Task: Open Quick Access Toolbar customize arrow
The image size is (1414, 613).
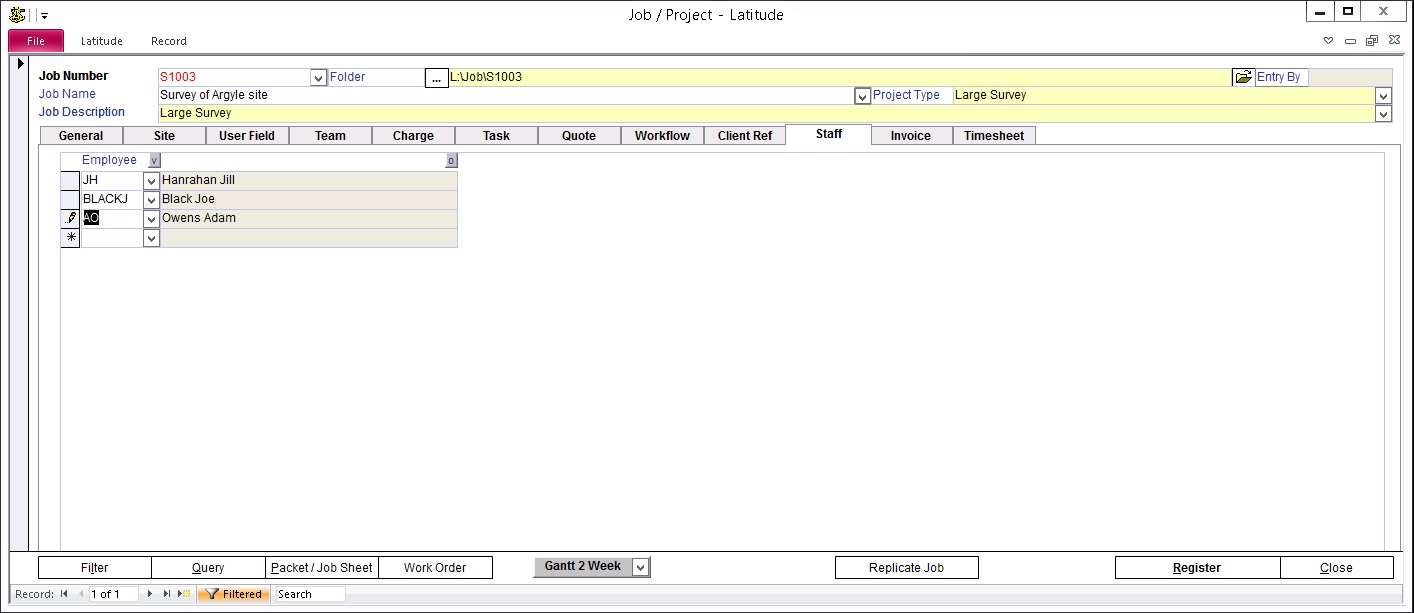Action: point(45,15)
